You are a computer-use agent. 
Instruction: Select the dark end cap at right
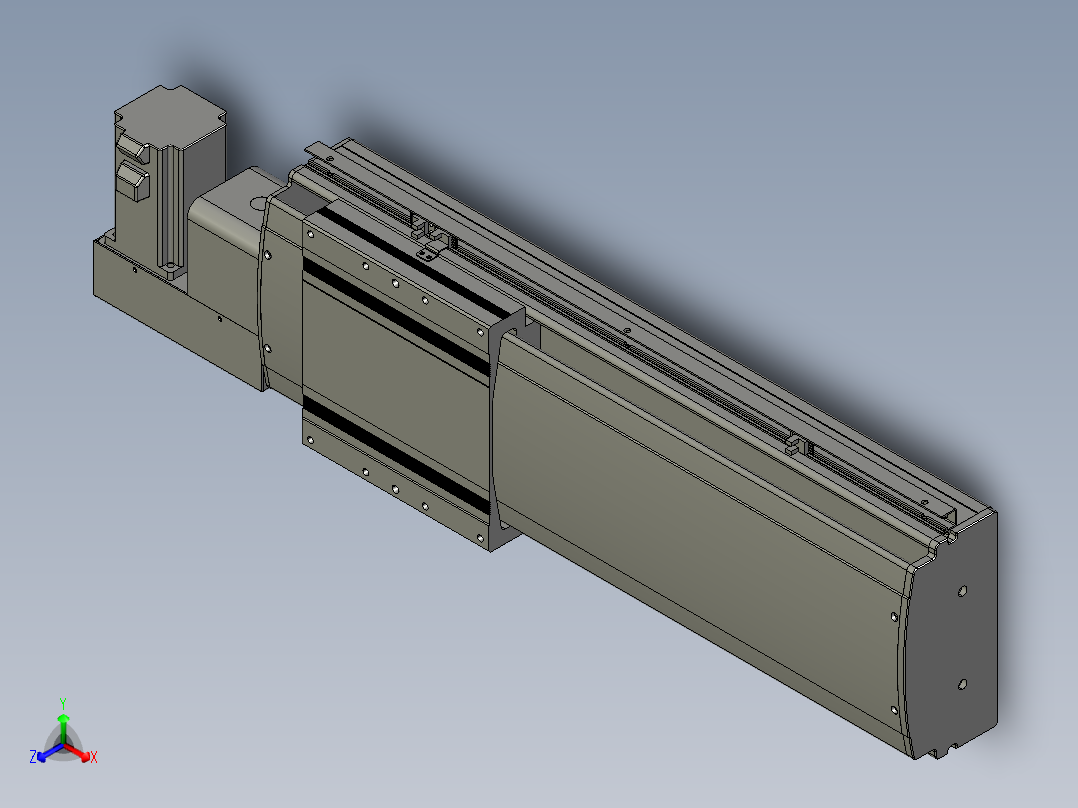click(x=954, y=636)
